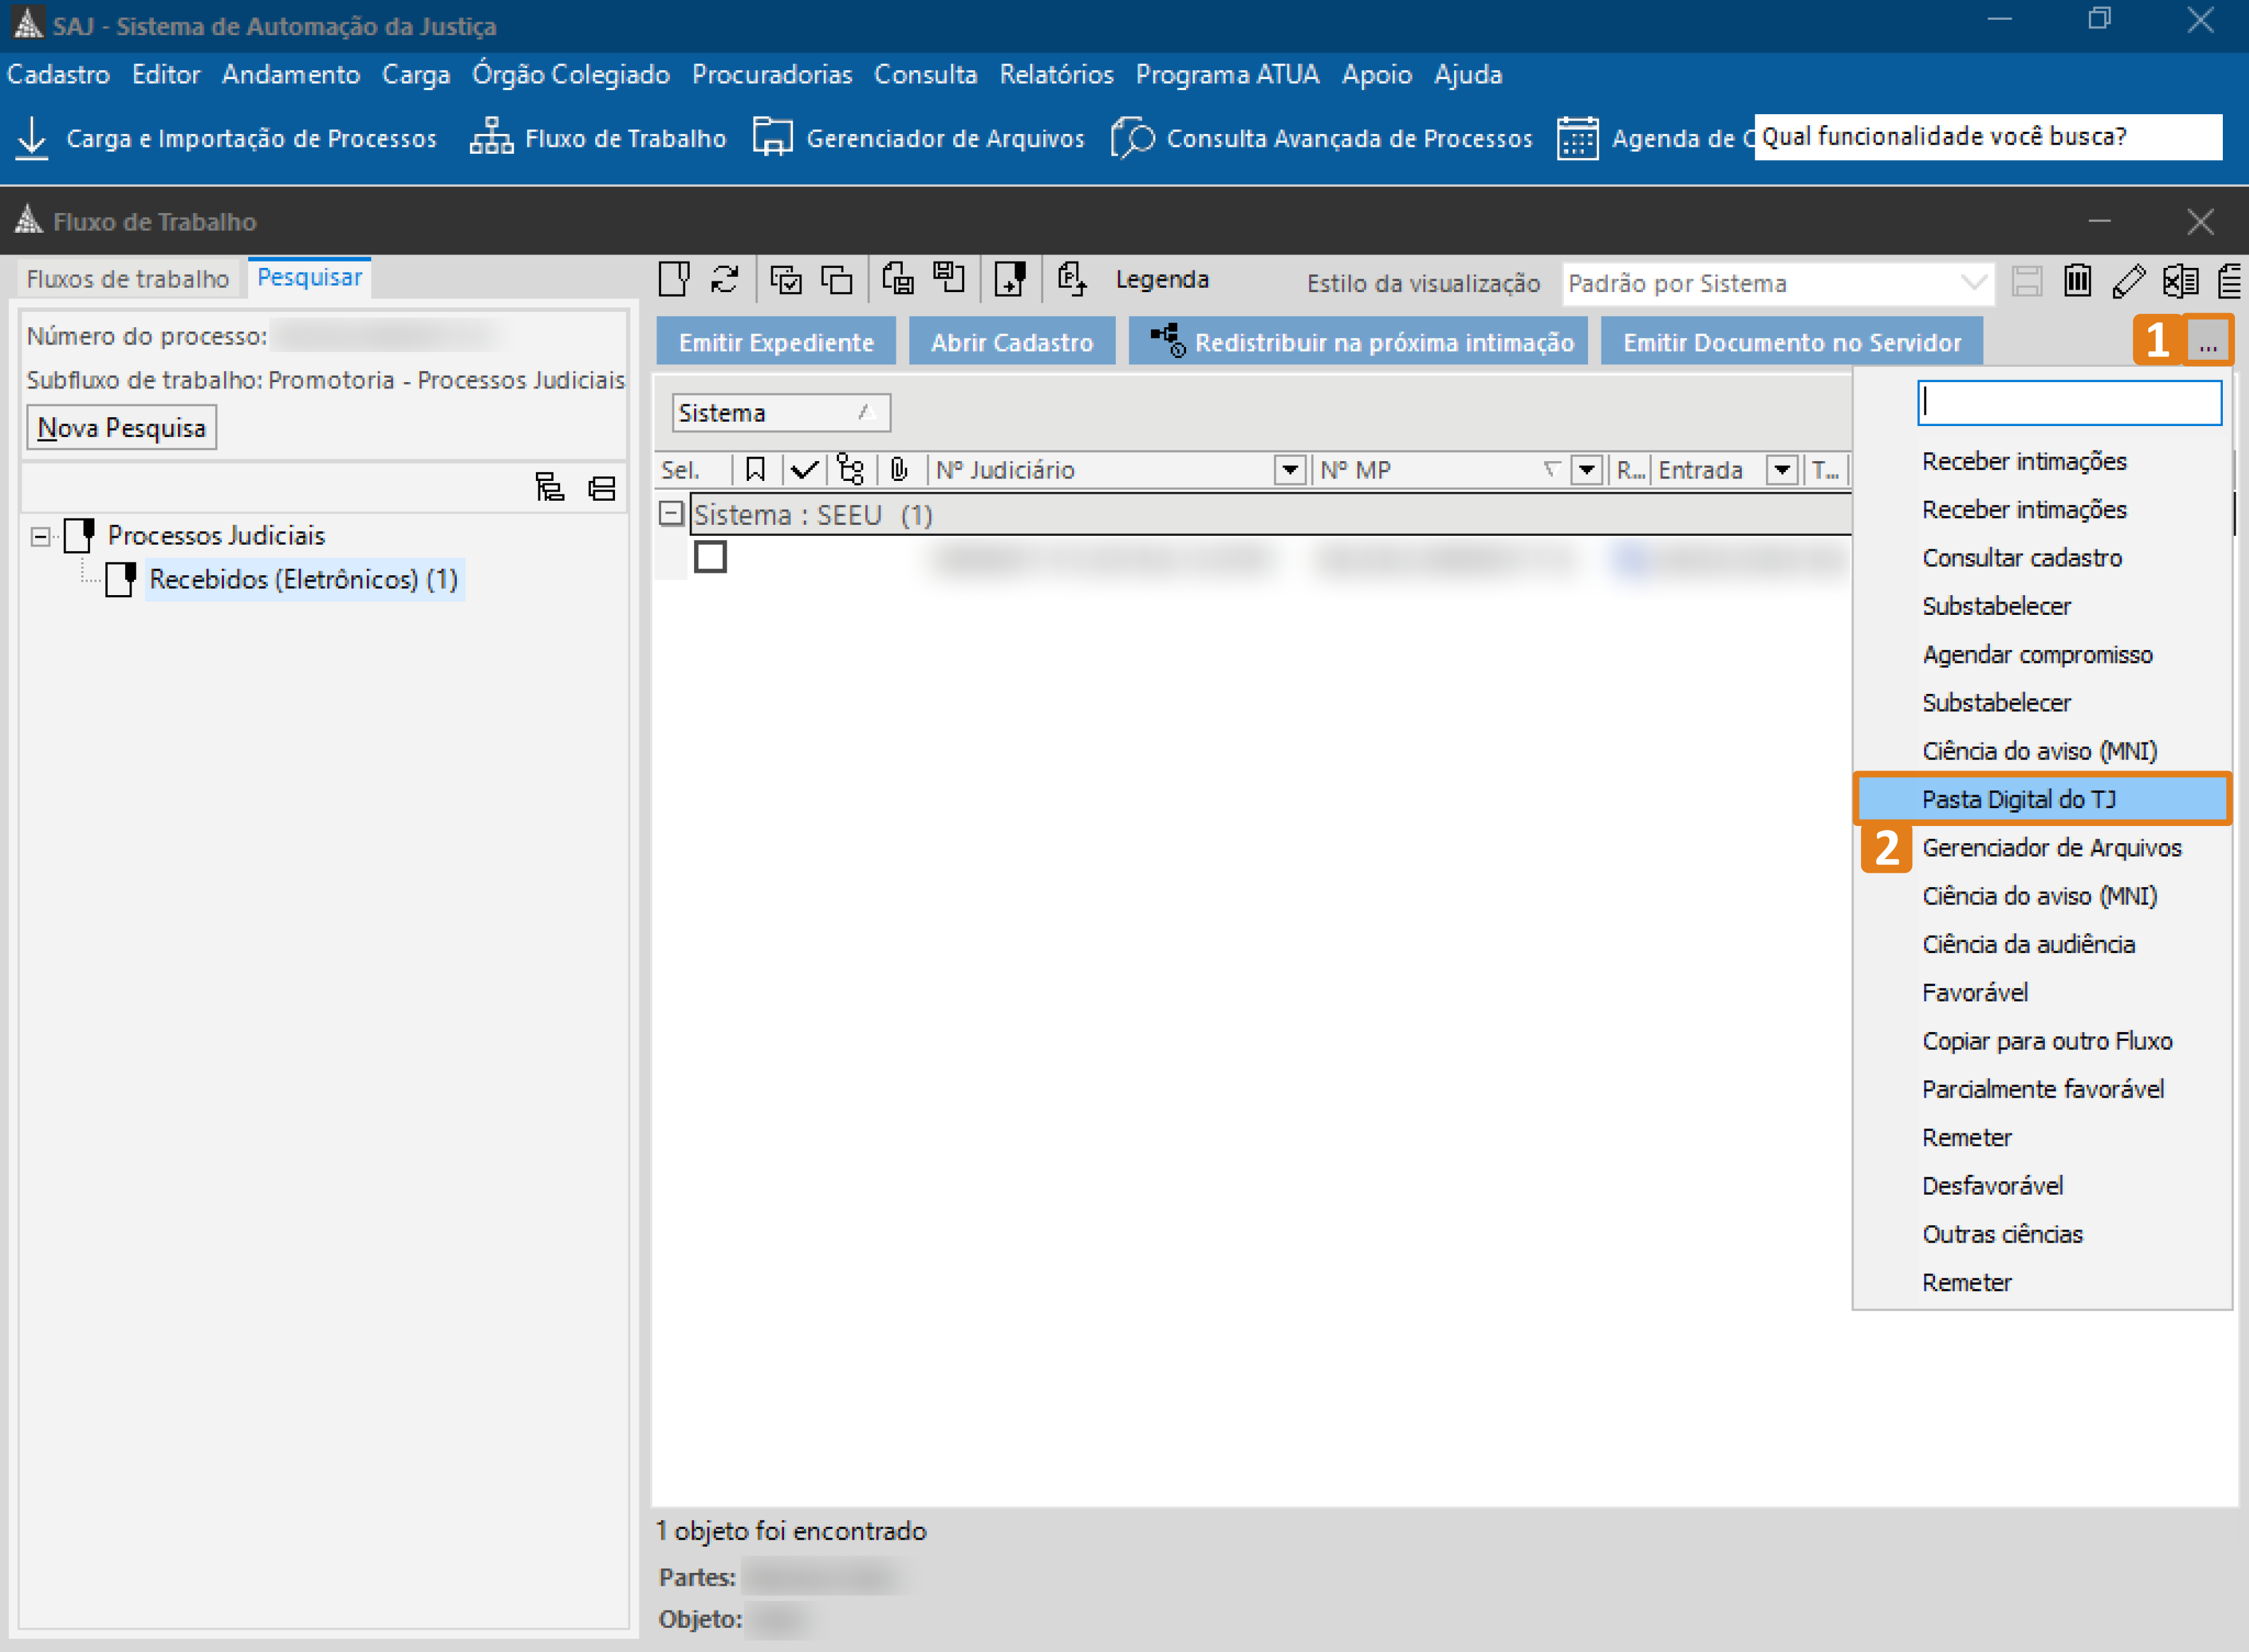Click the Emitir Expediente button

click(776, 342)
